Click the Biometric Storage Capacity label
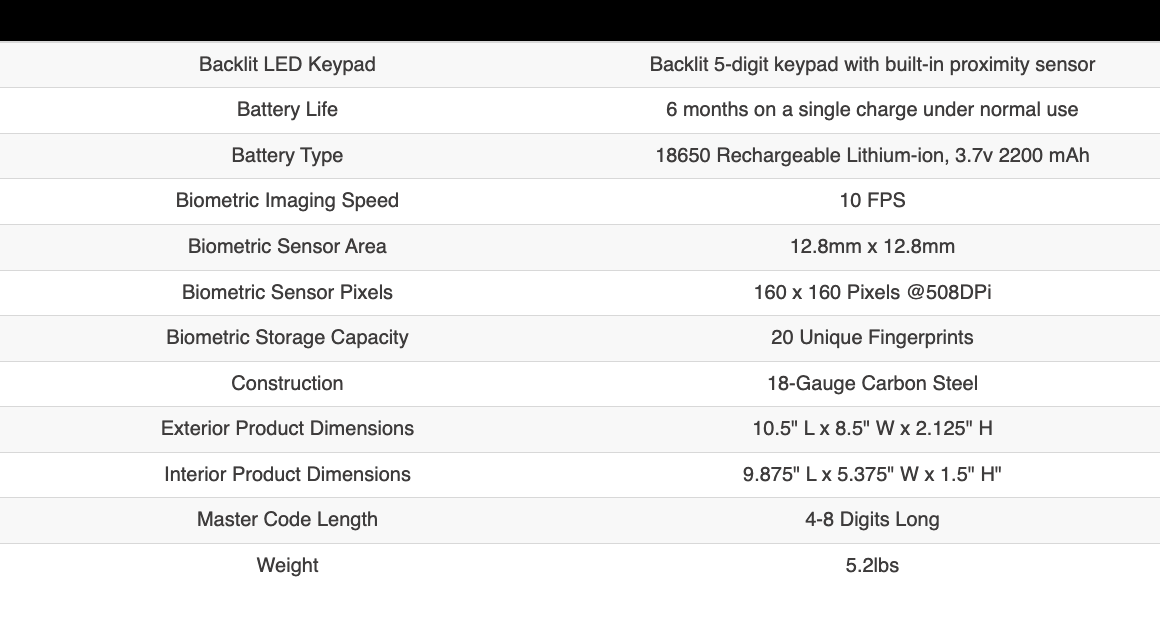Screen dimensions: 1160x624 pos(287,337)
